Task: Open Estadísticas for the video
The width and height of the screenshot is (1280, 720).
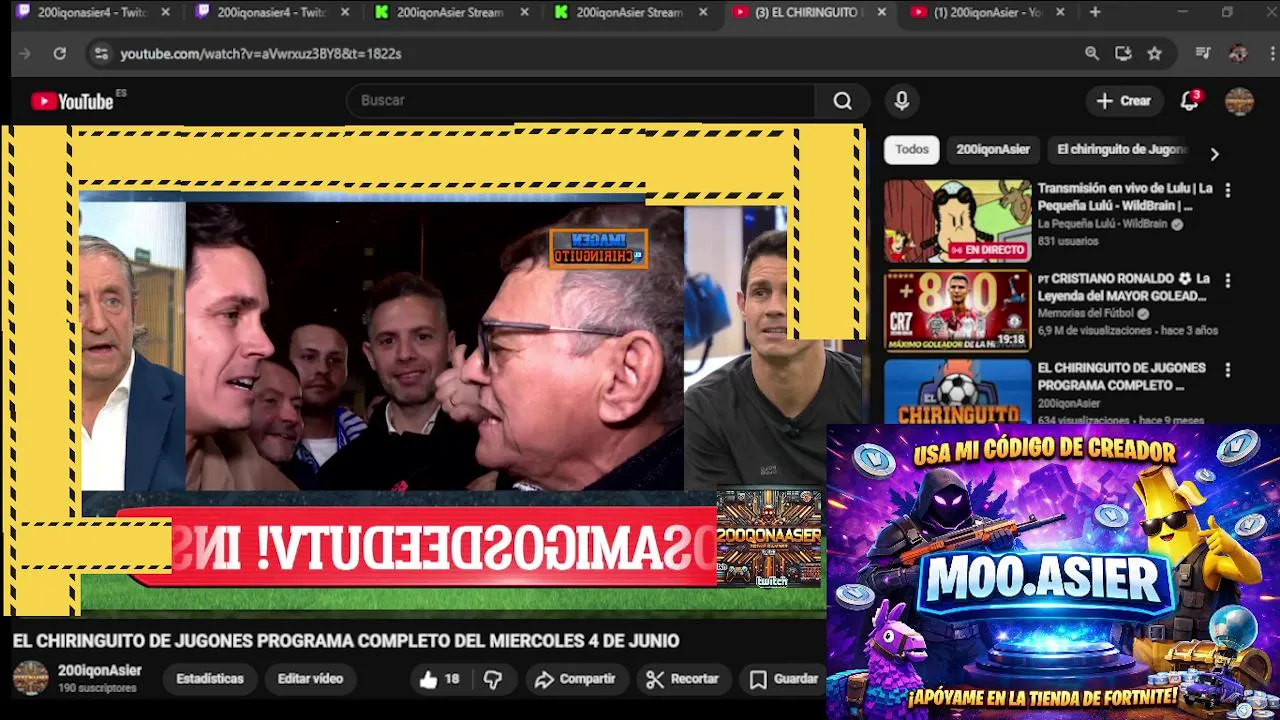Action: [x=210, y=679]
